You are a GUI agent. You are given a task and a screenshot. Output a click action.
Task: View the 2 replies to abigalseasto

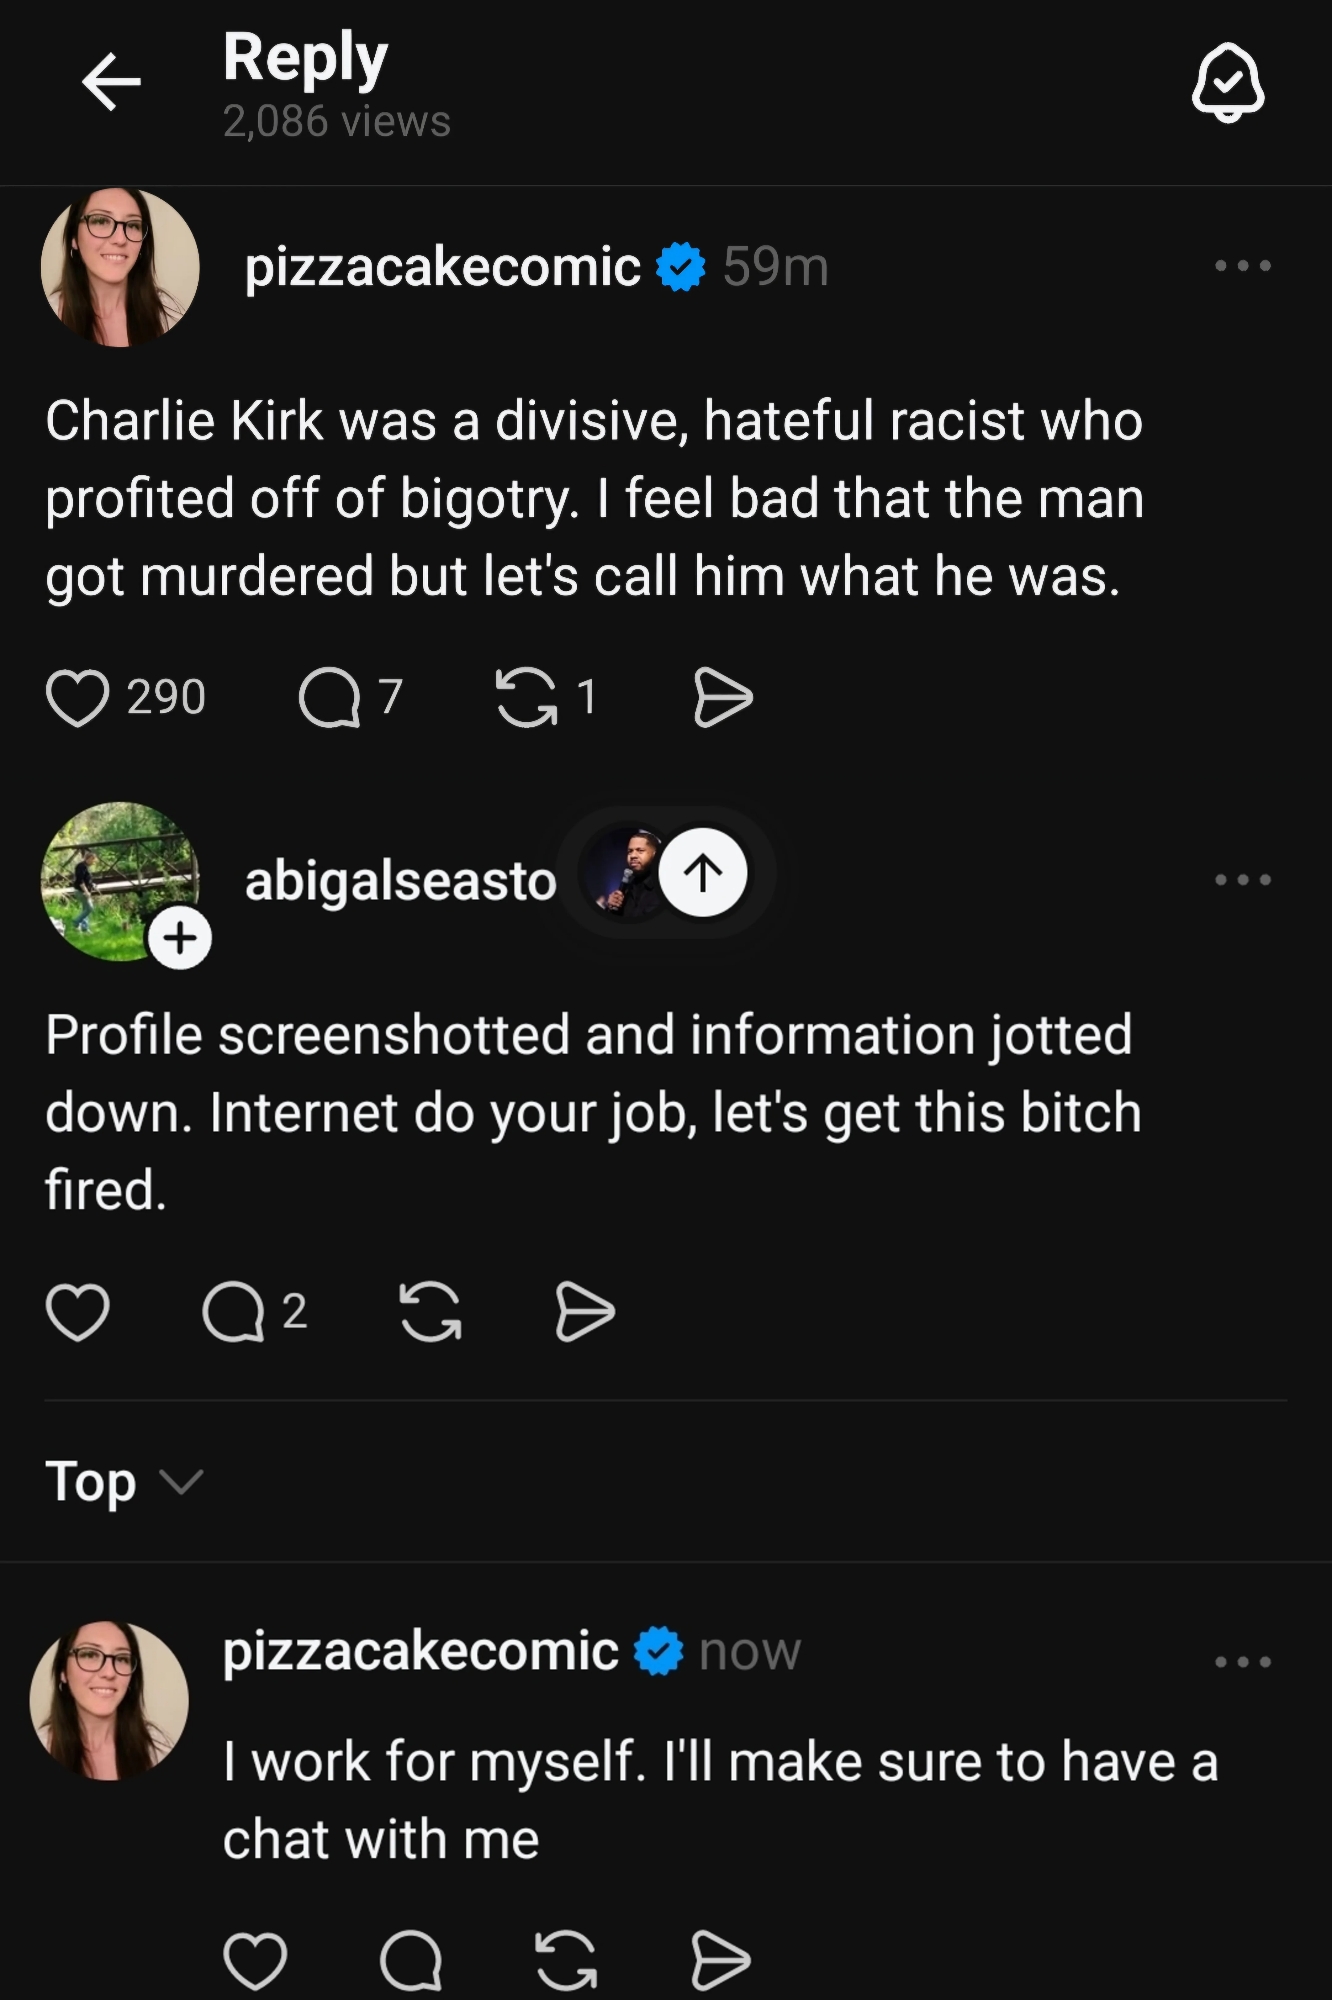[233, 1311]
